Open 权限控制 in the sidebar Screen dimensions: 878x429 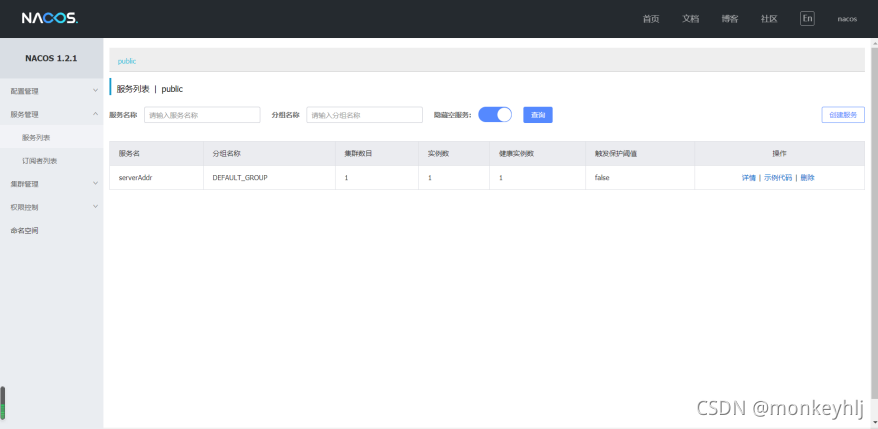pos(25,207)
